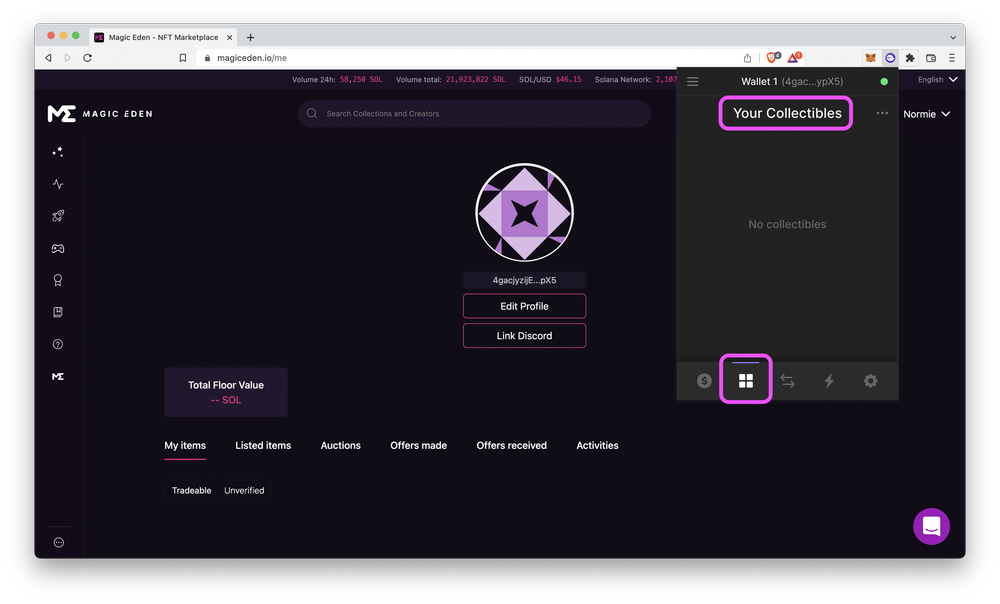
Task: Open the wallet's dollar balance tab
Action: pyautogui.click(x=704, y=381)
